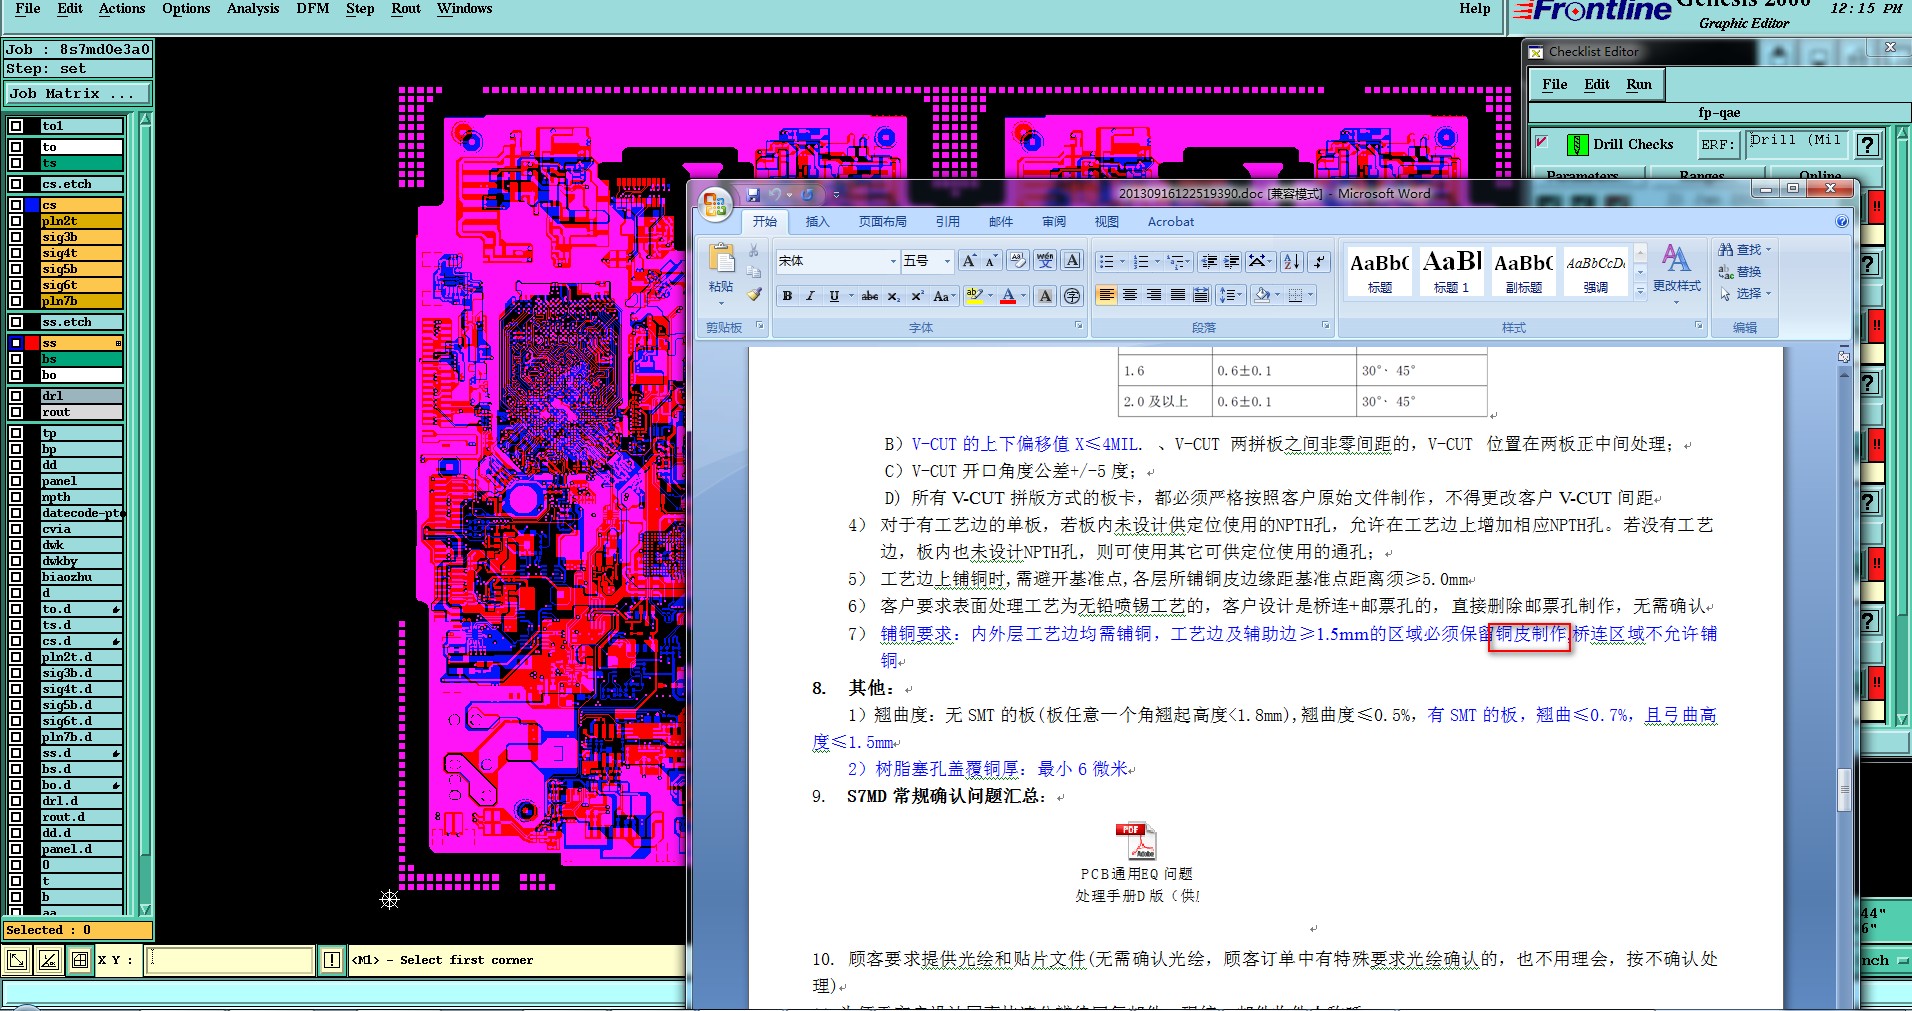Screen dimensions: 1912x1011
Task: Align text right in Word
Action: click(x=1154, y=295)
